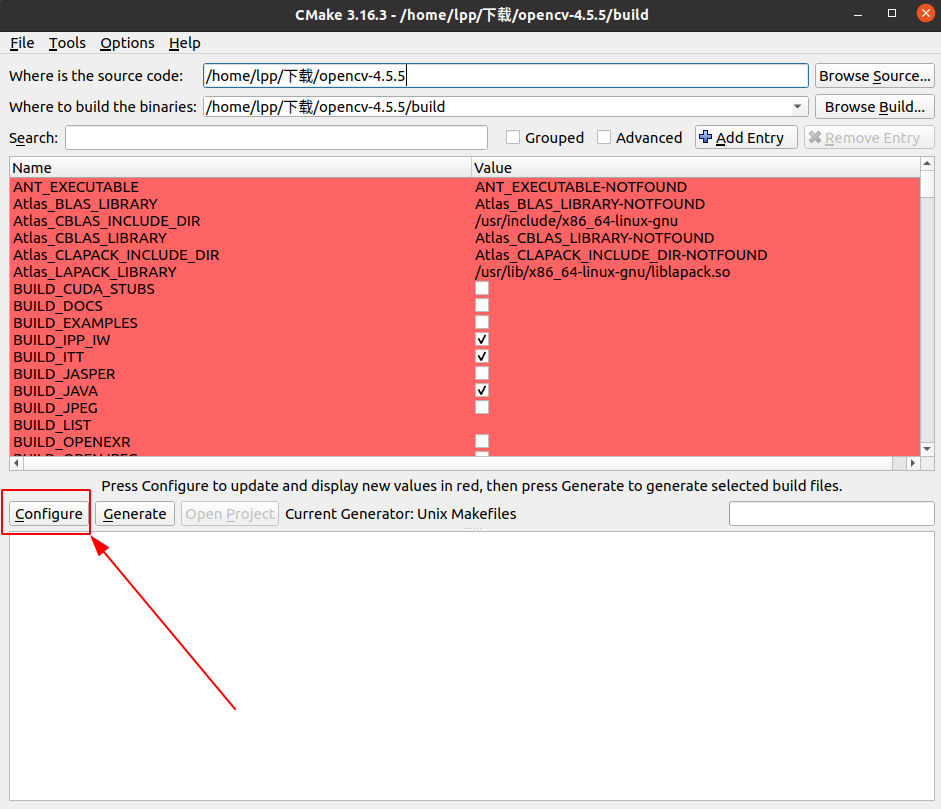941x809 pixels.
Task: Uncheck the BUILD_IPP_IW option
Action: 482,340
